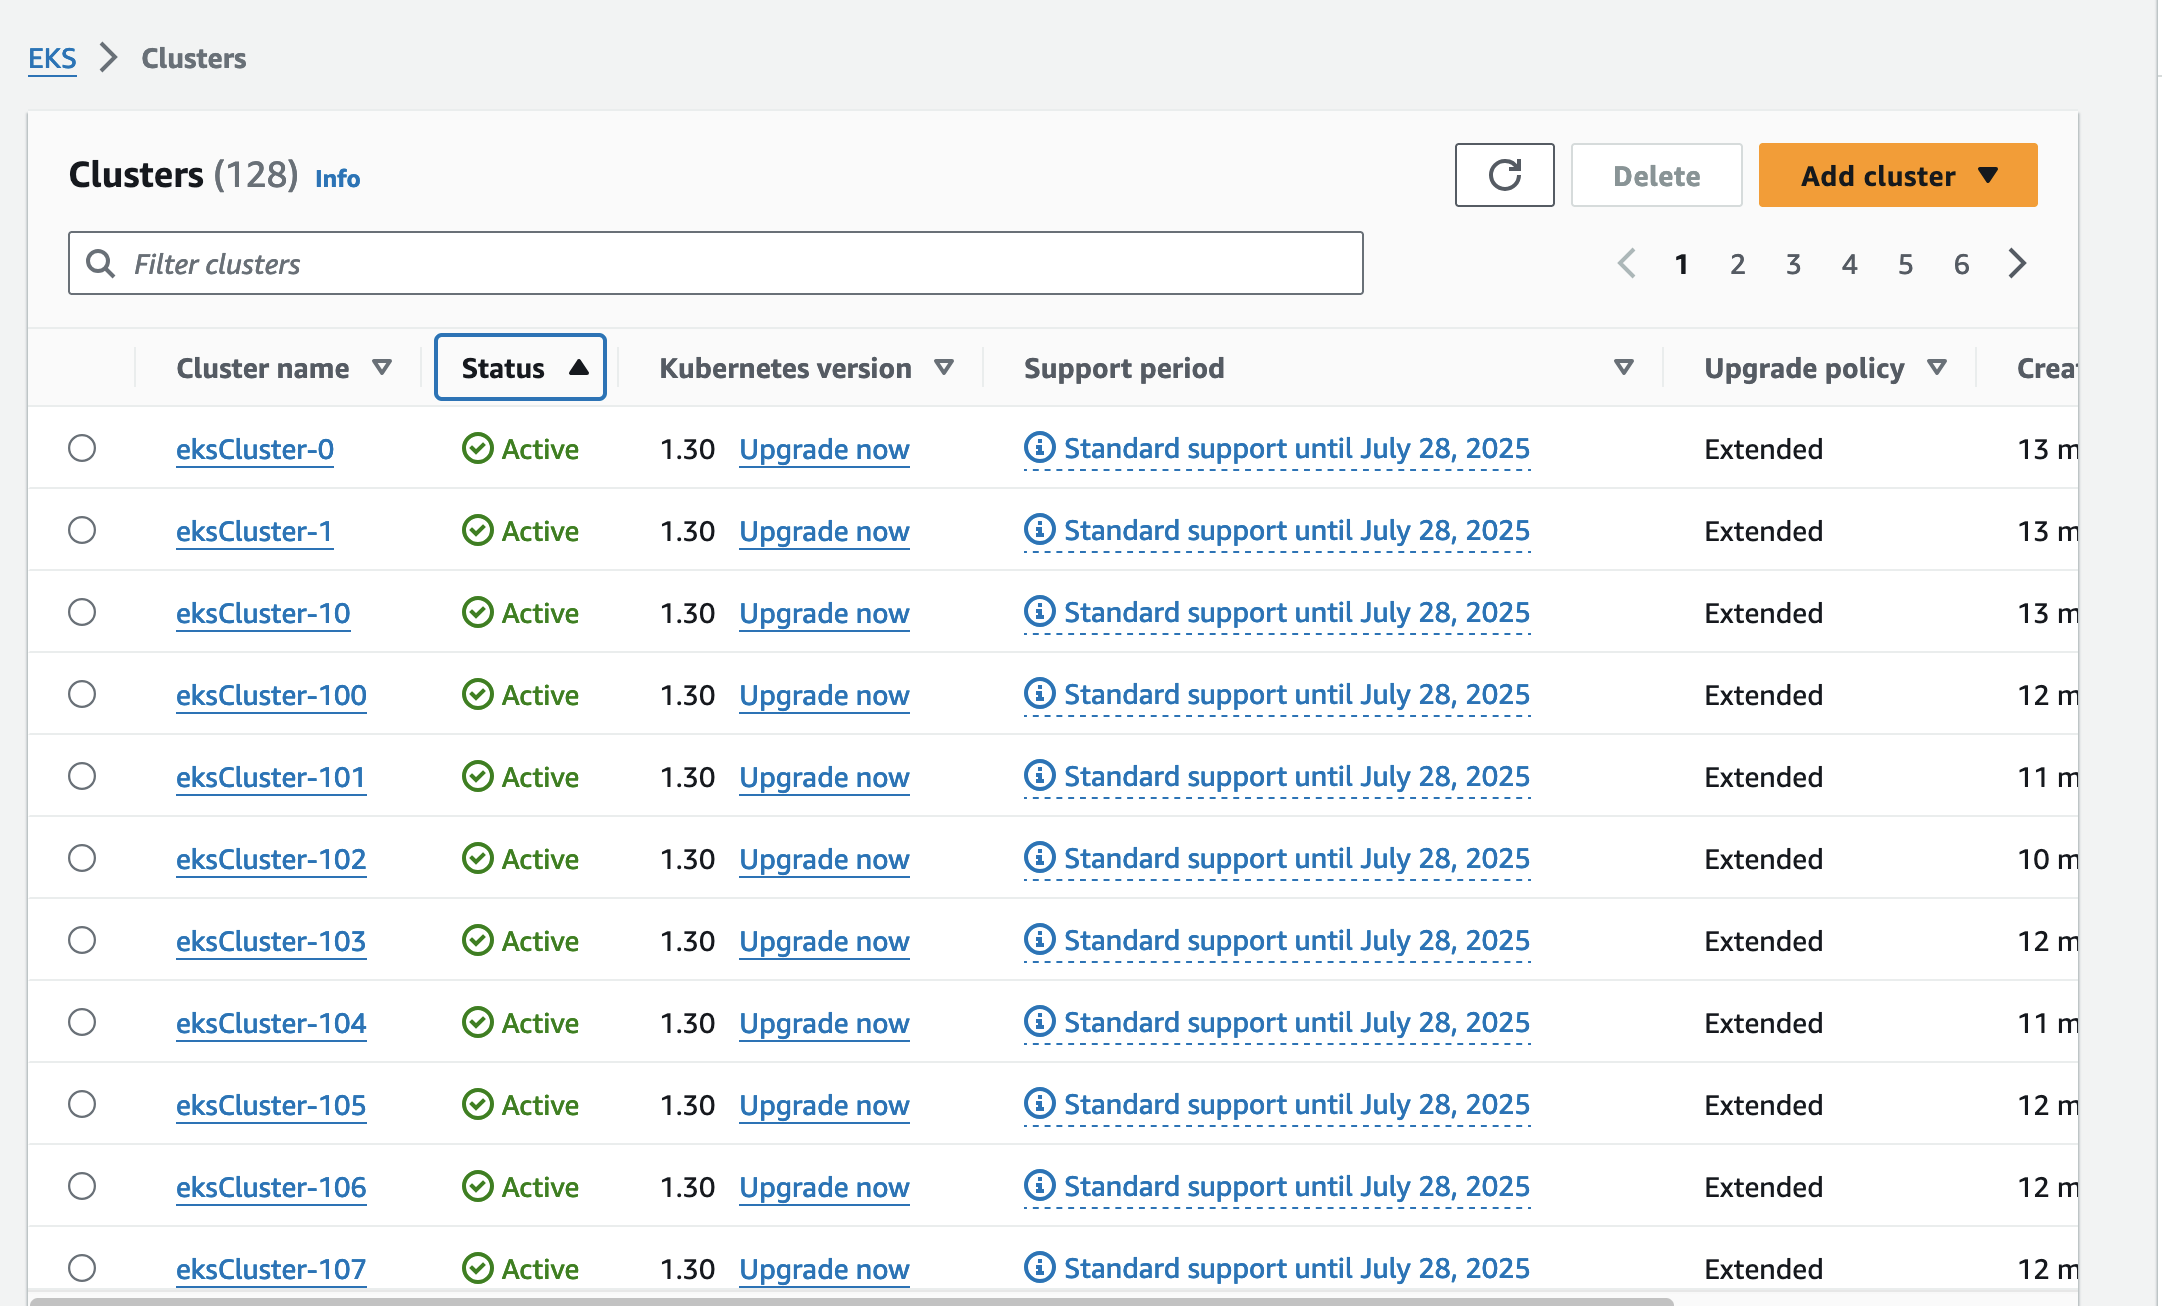Go to page 5 of clusters
The image size is (2162, 1306).
1905,264
